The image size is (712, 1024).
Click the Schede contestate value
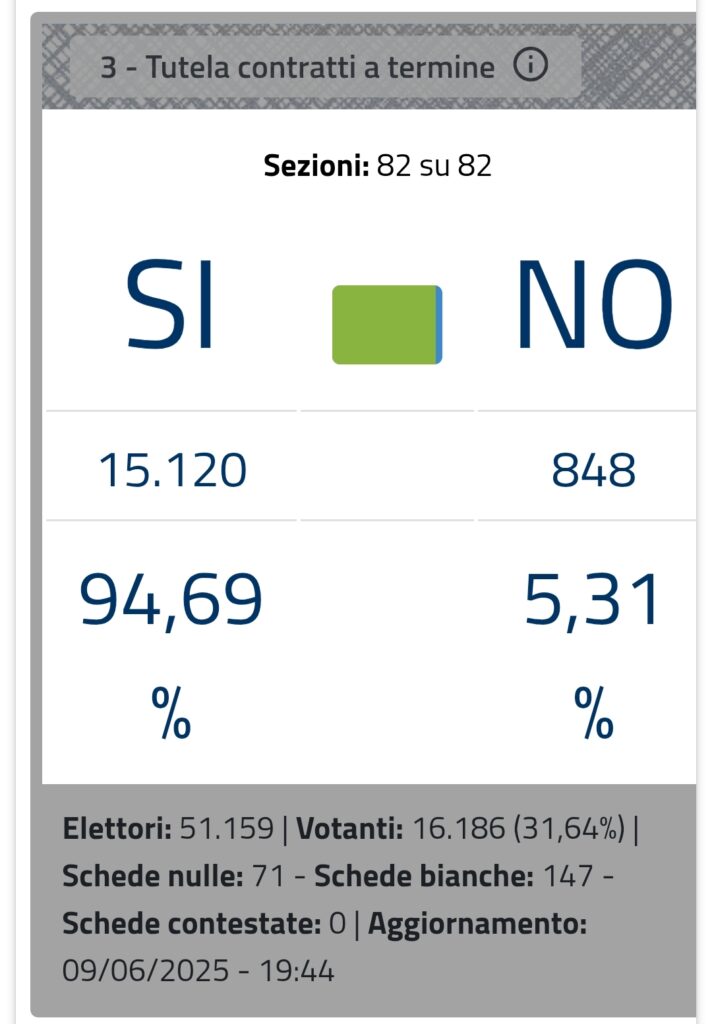tap(337, 923)
